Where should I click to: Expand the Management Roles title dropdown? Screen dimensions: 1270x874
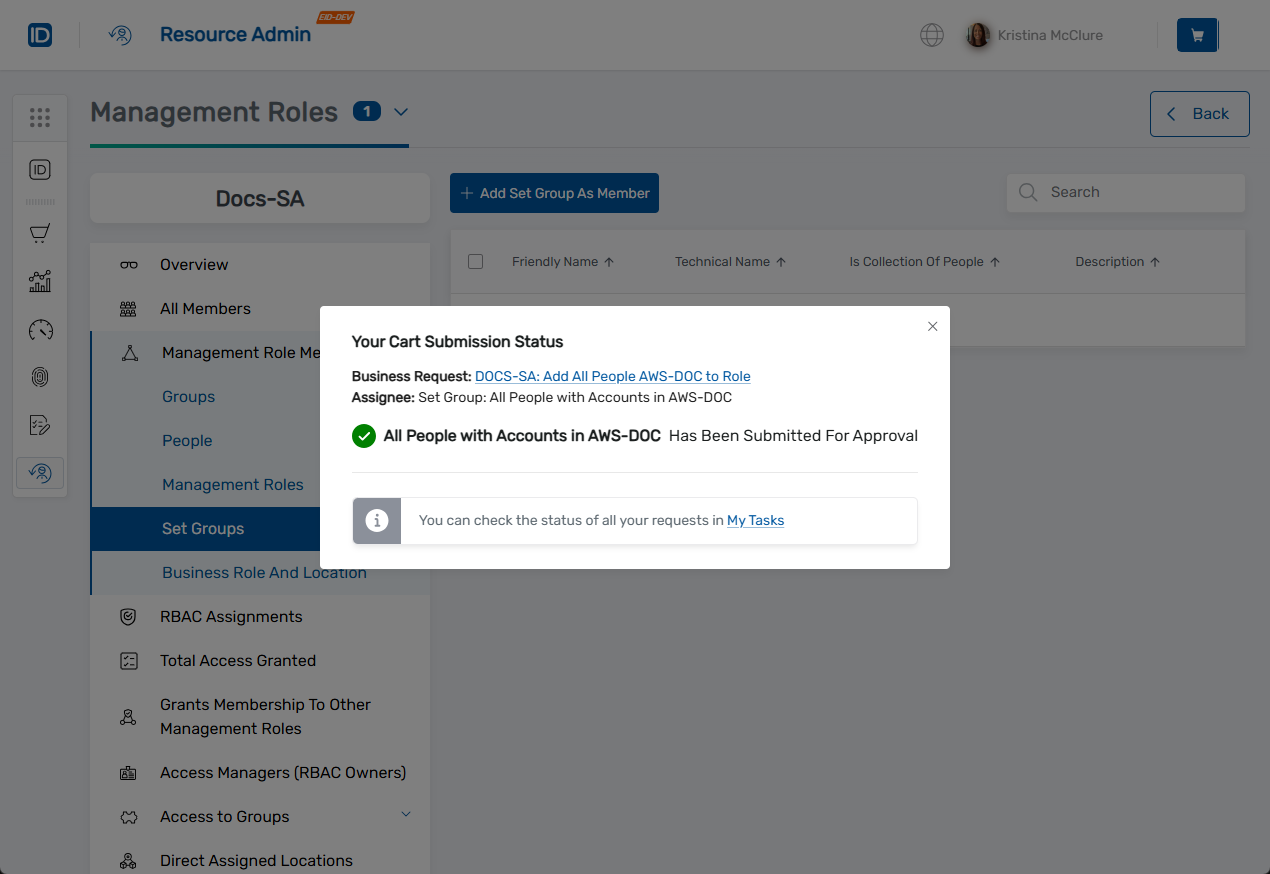coord(401,113)
